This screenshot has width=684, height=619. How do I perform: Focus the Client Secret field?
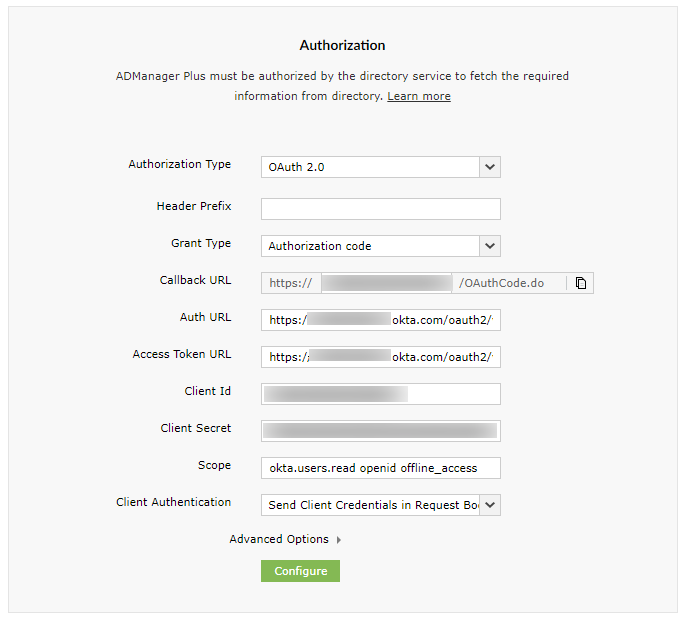pyautogui.click(x=380, y=431)
